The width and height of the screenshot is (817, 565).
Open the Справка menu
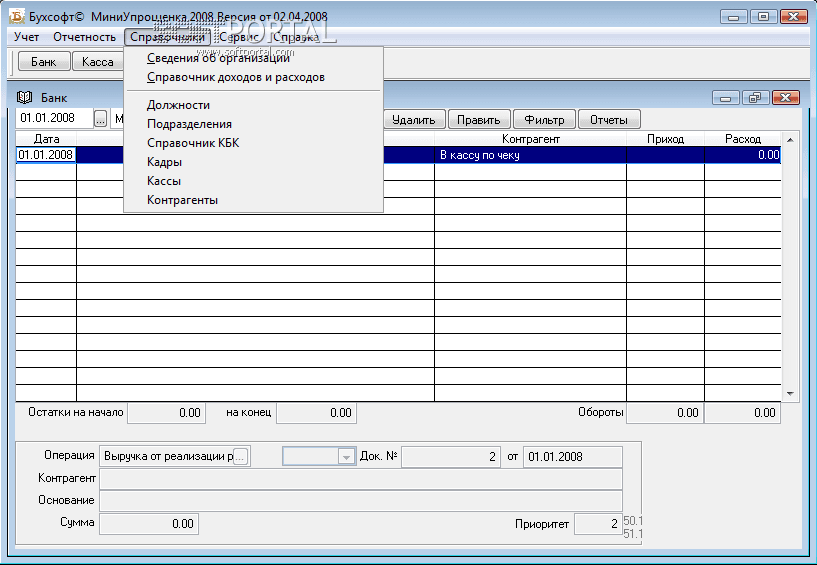[296, 37]
